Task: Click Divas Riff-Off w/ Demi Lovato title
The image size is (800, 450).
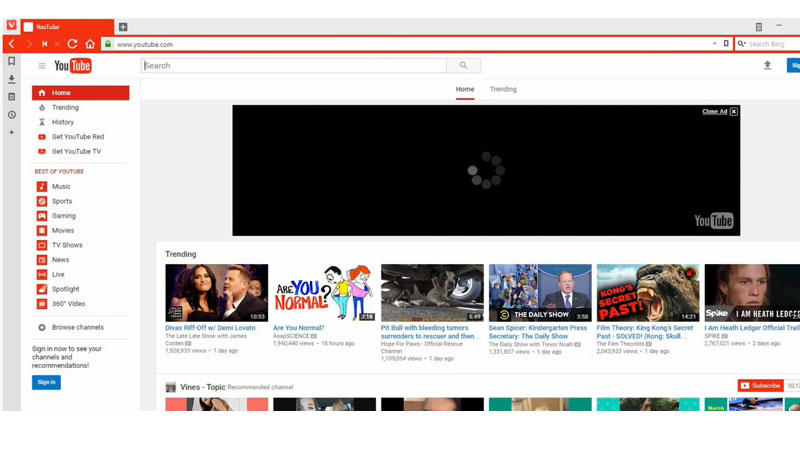Action: (x=210, y=328)
